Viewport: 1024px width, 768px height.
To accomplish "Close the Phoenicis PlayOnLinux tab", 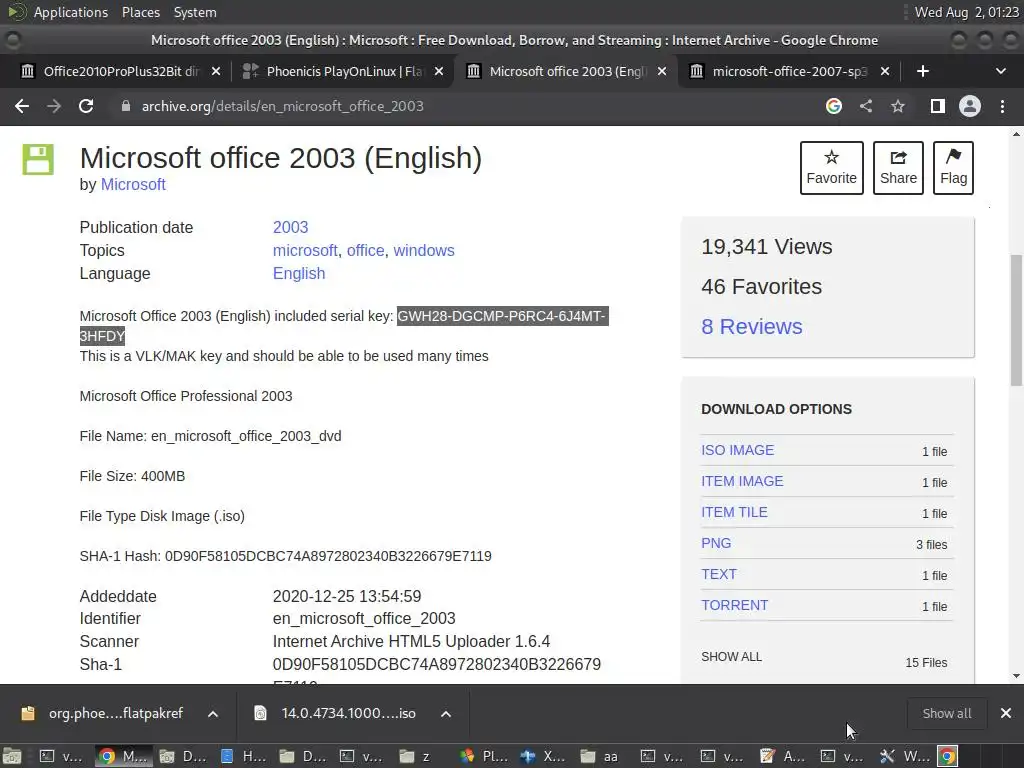I will pyautogui.click(x=439, y=71).
